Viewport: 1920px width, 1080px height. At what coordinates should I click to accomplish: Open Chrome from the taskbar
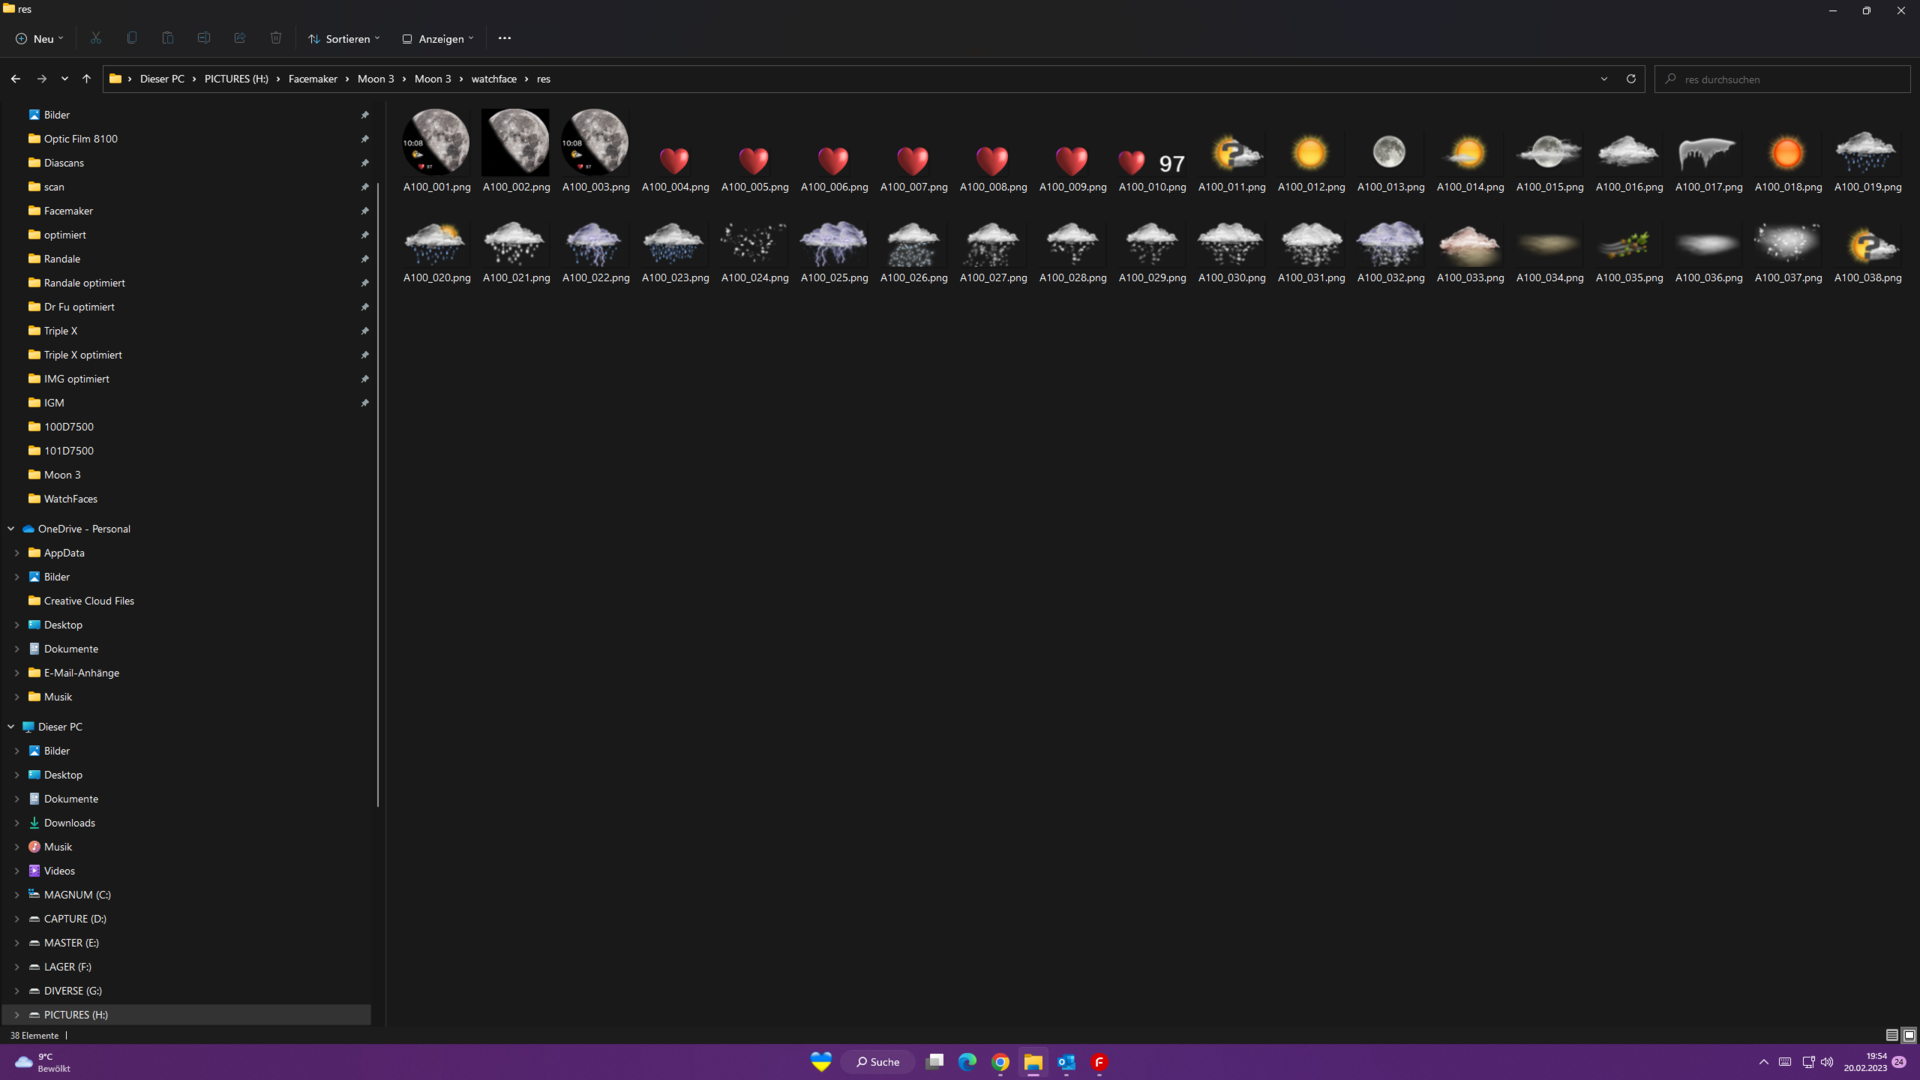pyautogui.click(x=1000, y=1062)
